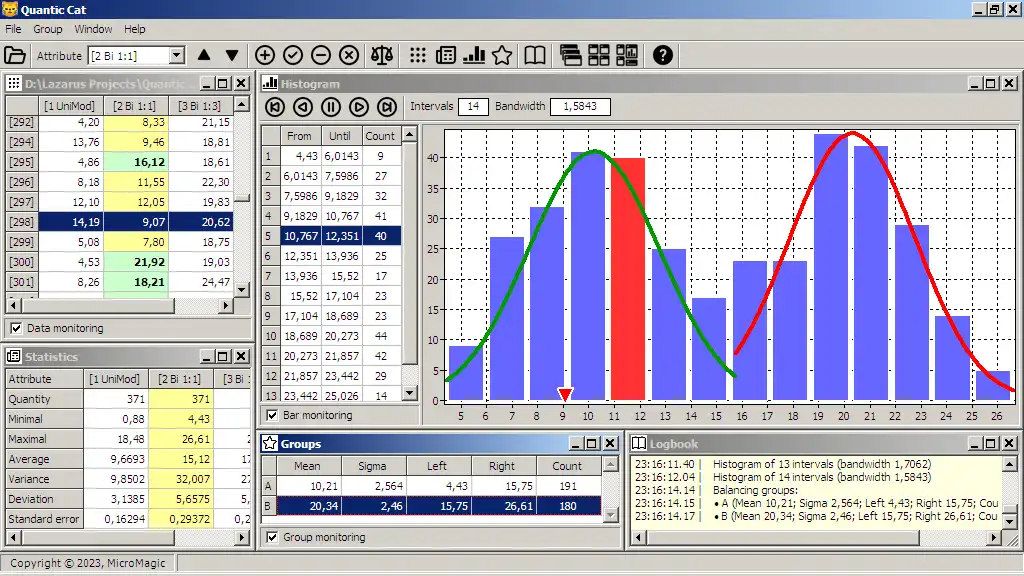Click the Standard error row in Statistics
The width and height of the screenshot is (1024, 576).
tap(129, 519)
